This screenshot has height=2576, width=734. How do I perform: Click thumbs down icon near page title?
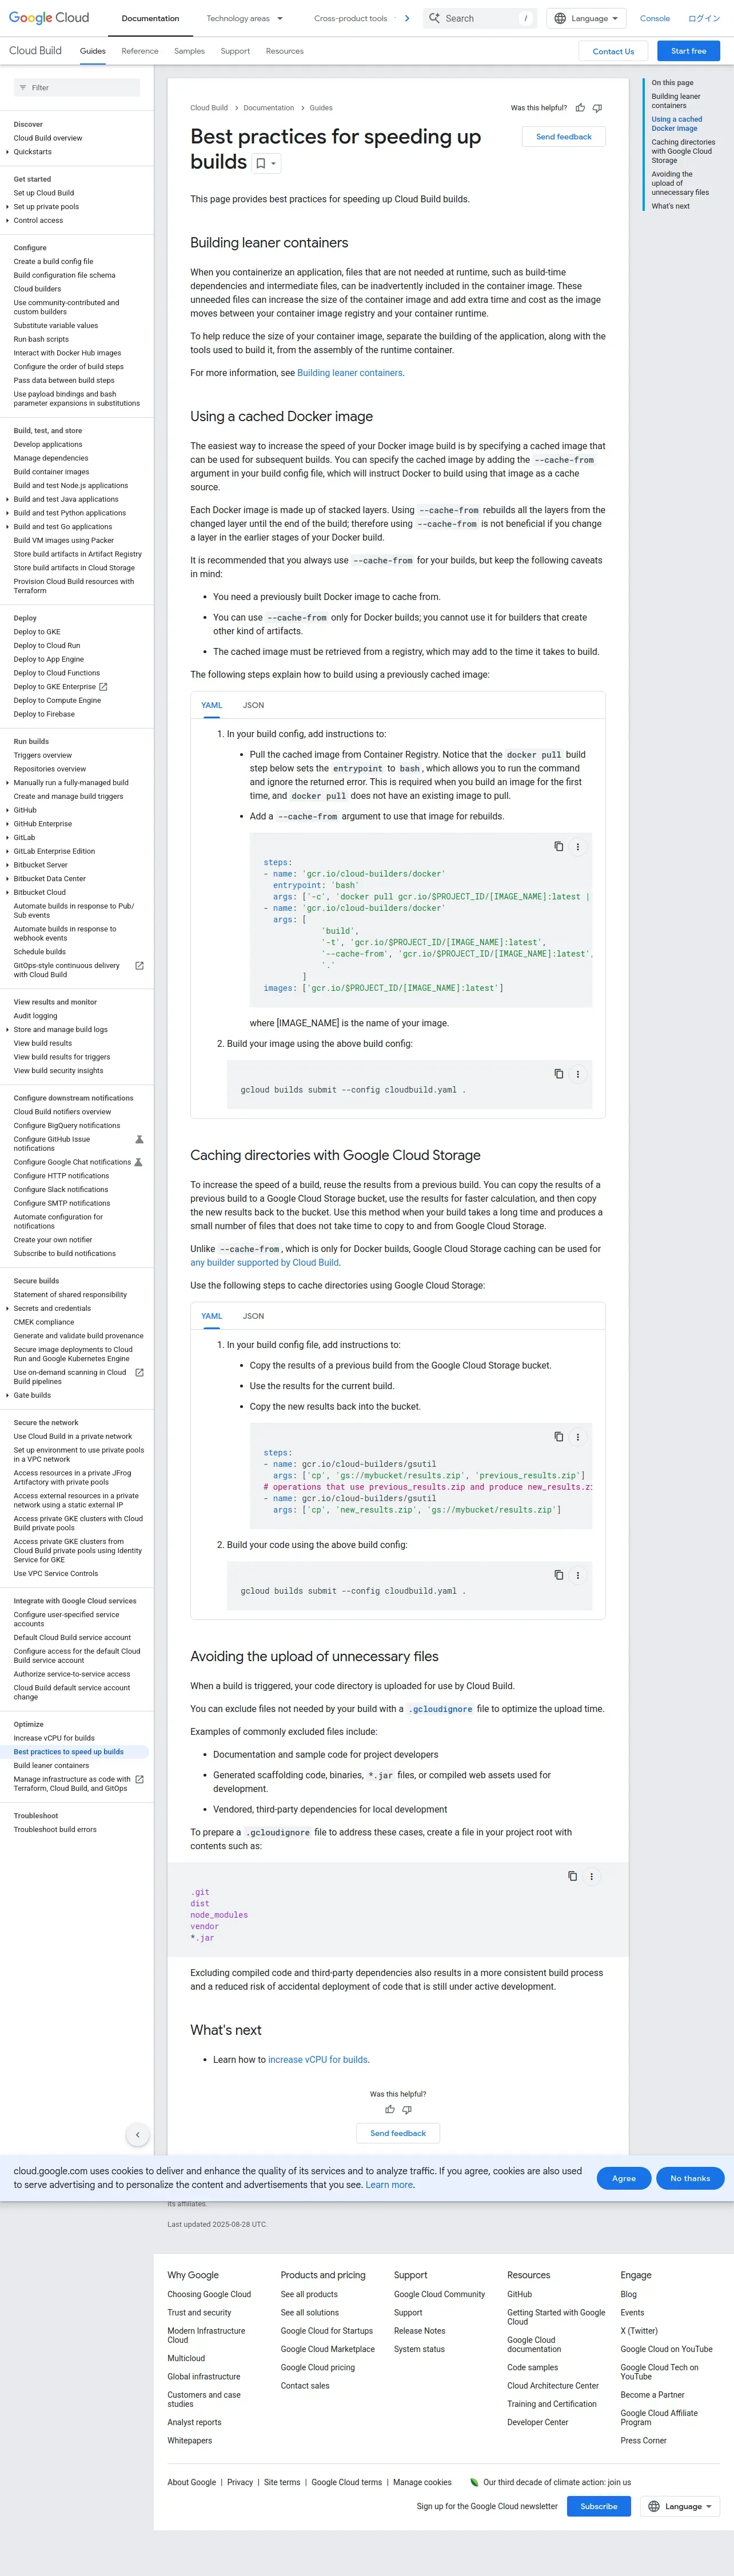pyautogui.click(x=597, y=108)
